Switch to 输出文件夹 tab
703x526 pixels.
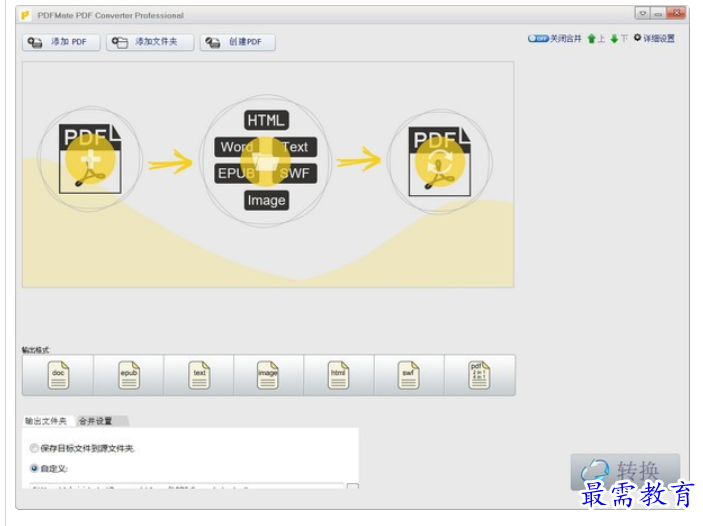(x=46, y=421)
